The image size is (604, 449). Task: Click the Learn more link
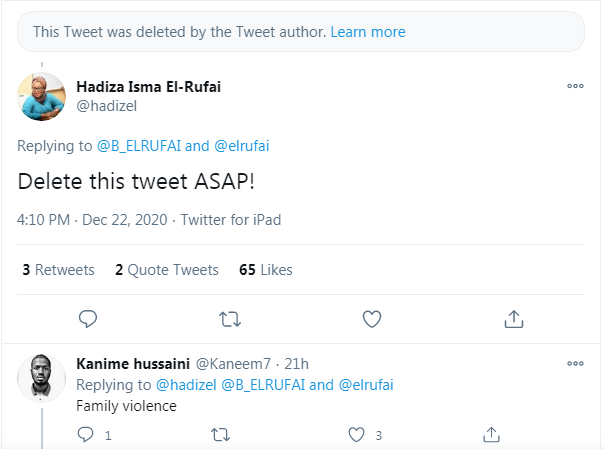(x=368, y=32)
